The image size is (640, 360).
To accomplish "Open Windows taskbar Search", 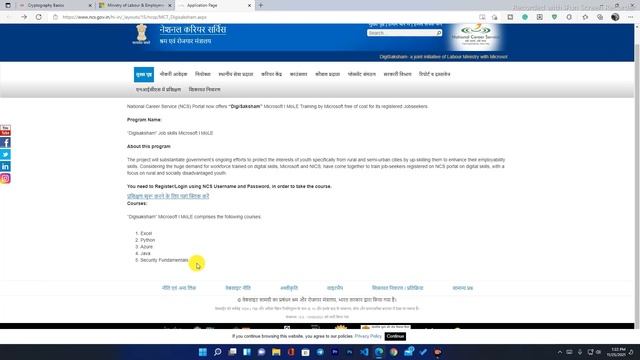I will (x=218, y=352).
